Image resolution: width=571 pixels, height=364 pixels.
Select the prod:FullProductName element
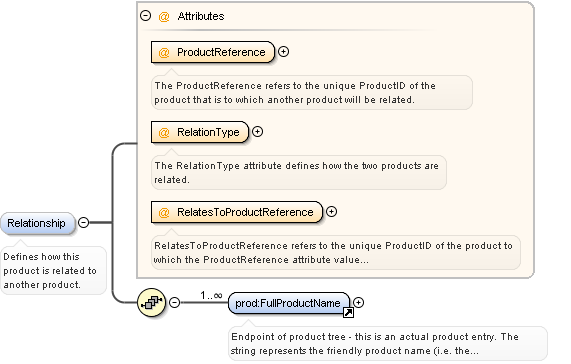pyautogui.click(x=289, y=303)
